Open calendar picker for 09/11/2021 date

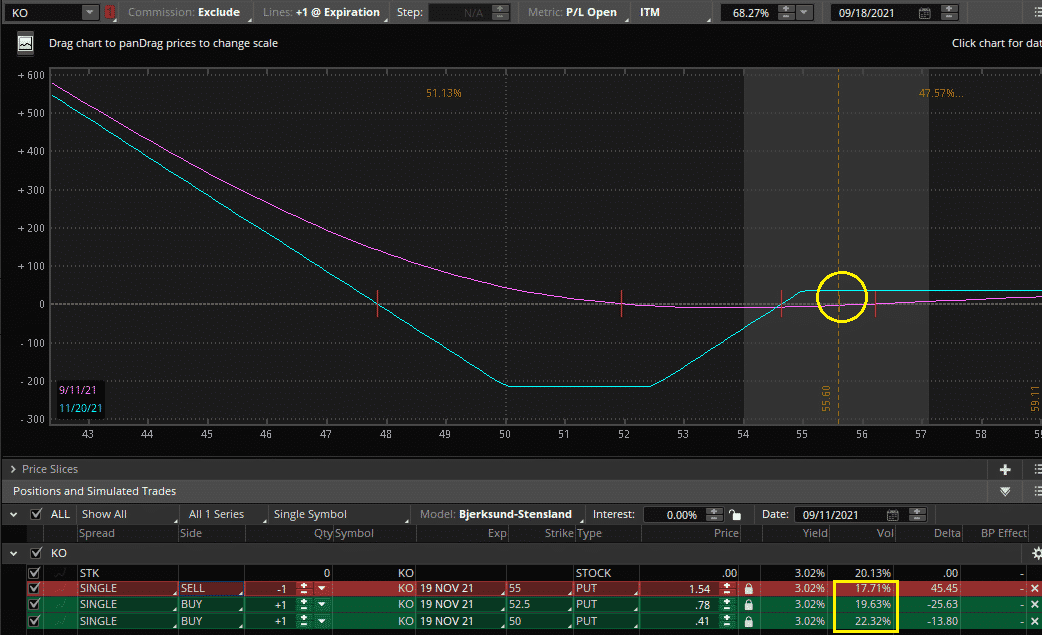tap(892, 515)
